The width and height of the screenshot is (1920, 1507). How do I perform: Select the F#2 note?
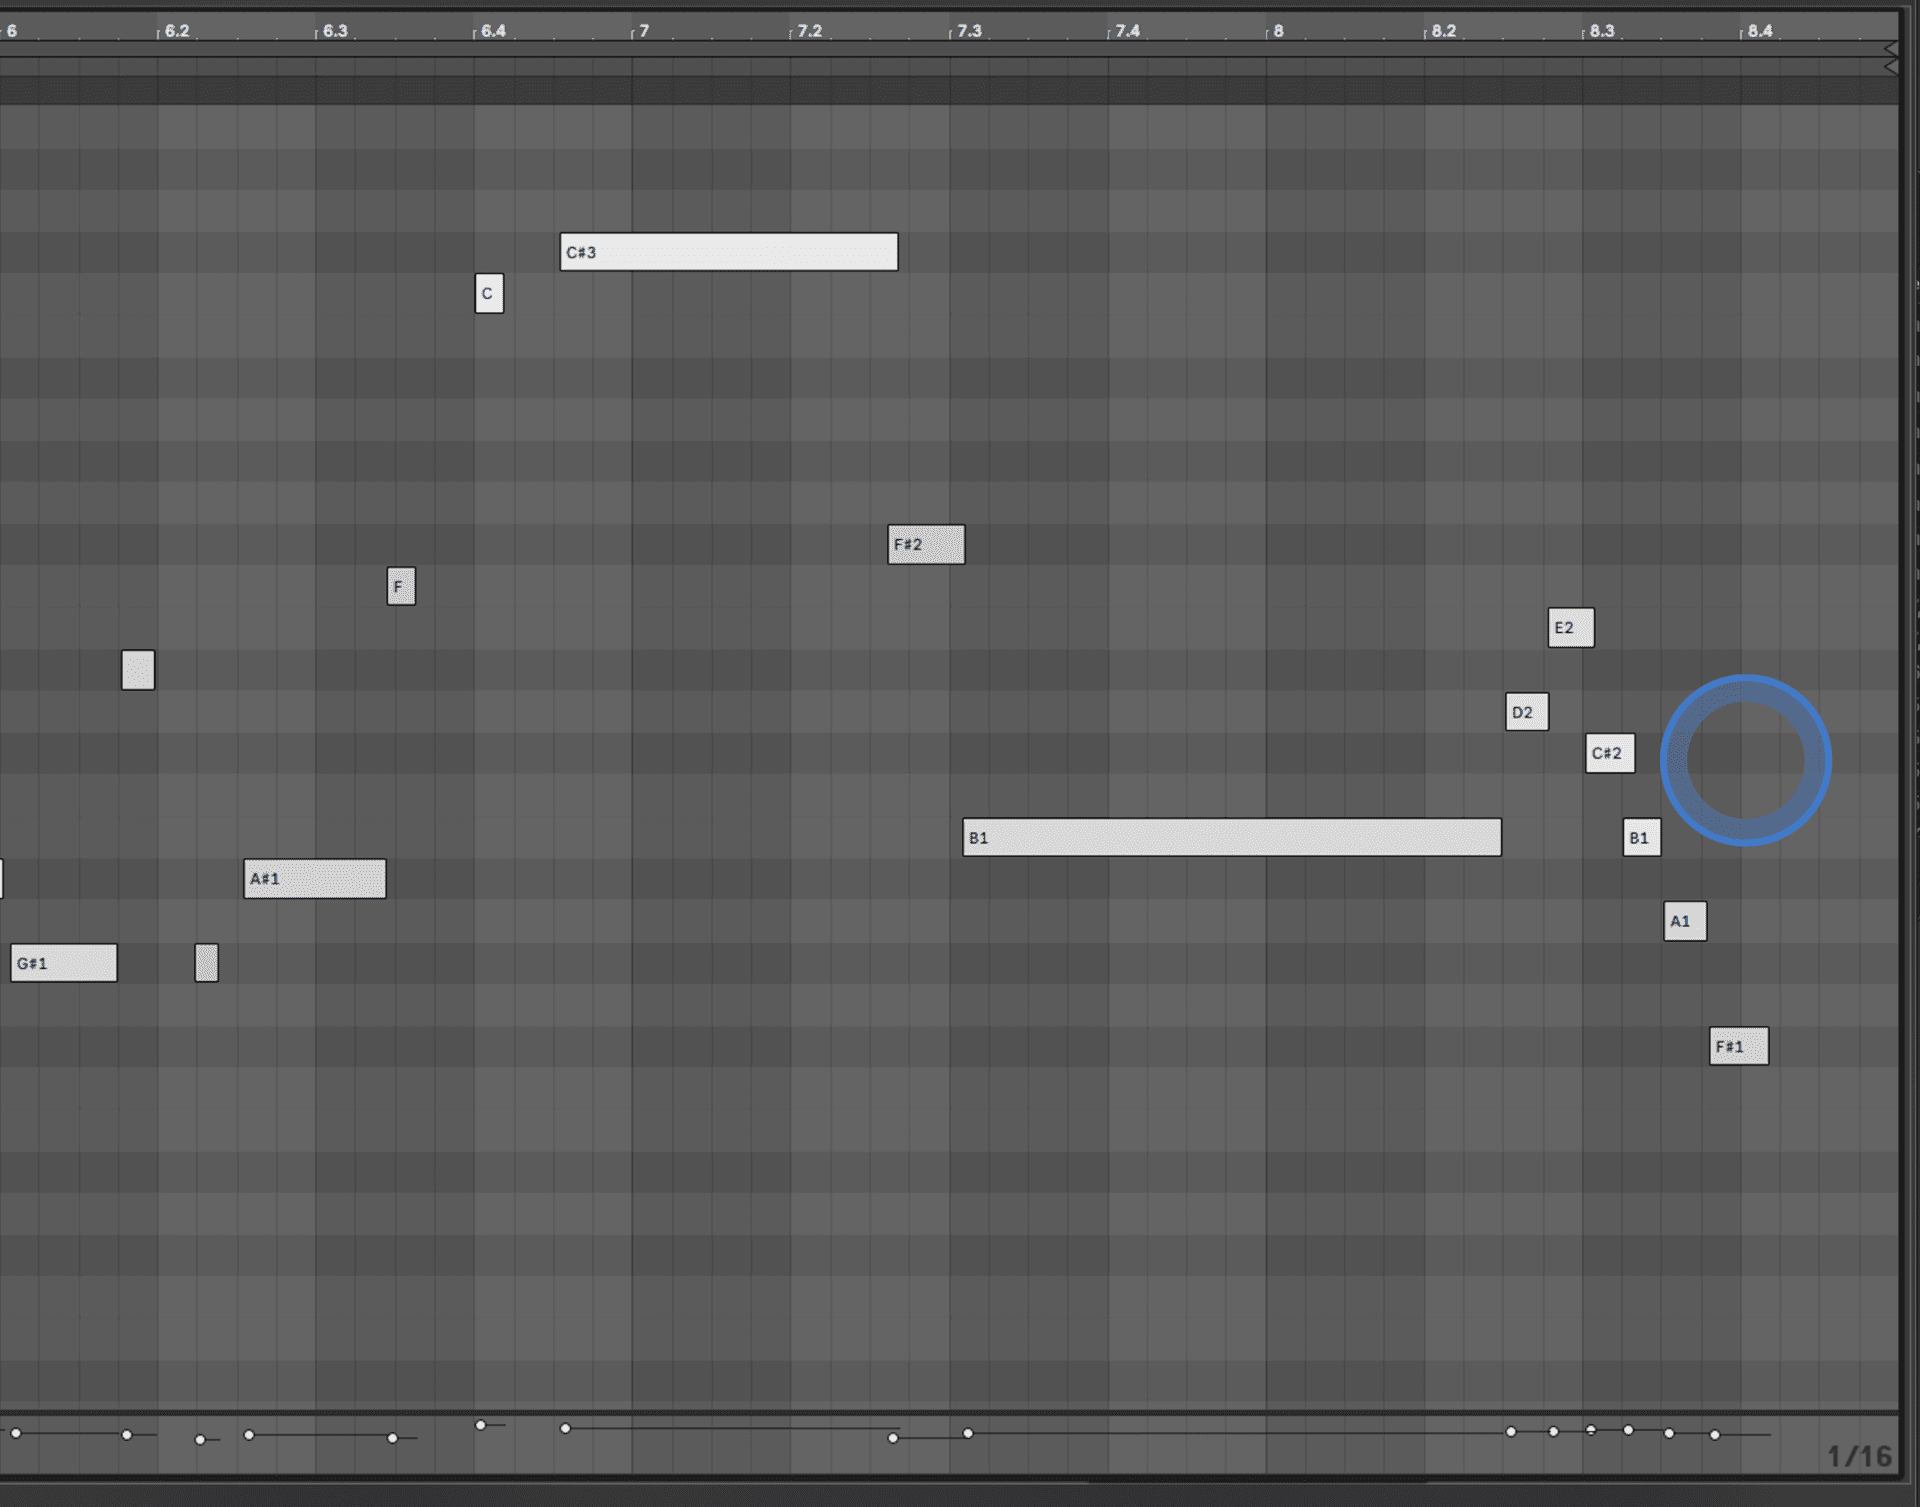926,545
